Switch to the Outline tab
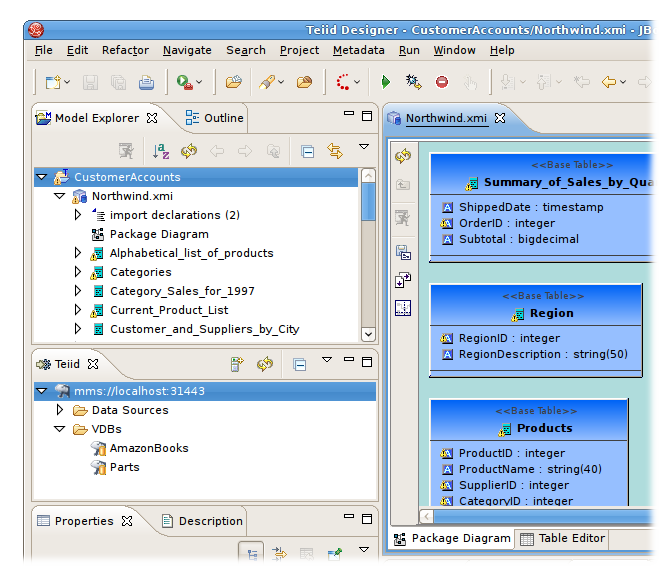This screenshot has height=566, width=659. coord(215,118)
